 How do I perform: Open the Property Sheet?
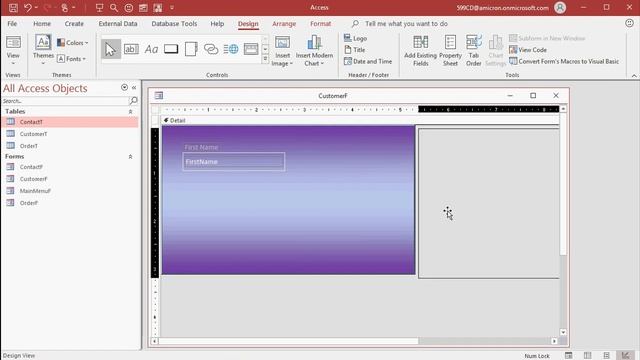pos(450,51)
